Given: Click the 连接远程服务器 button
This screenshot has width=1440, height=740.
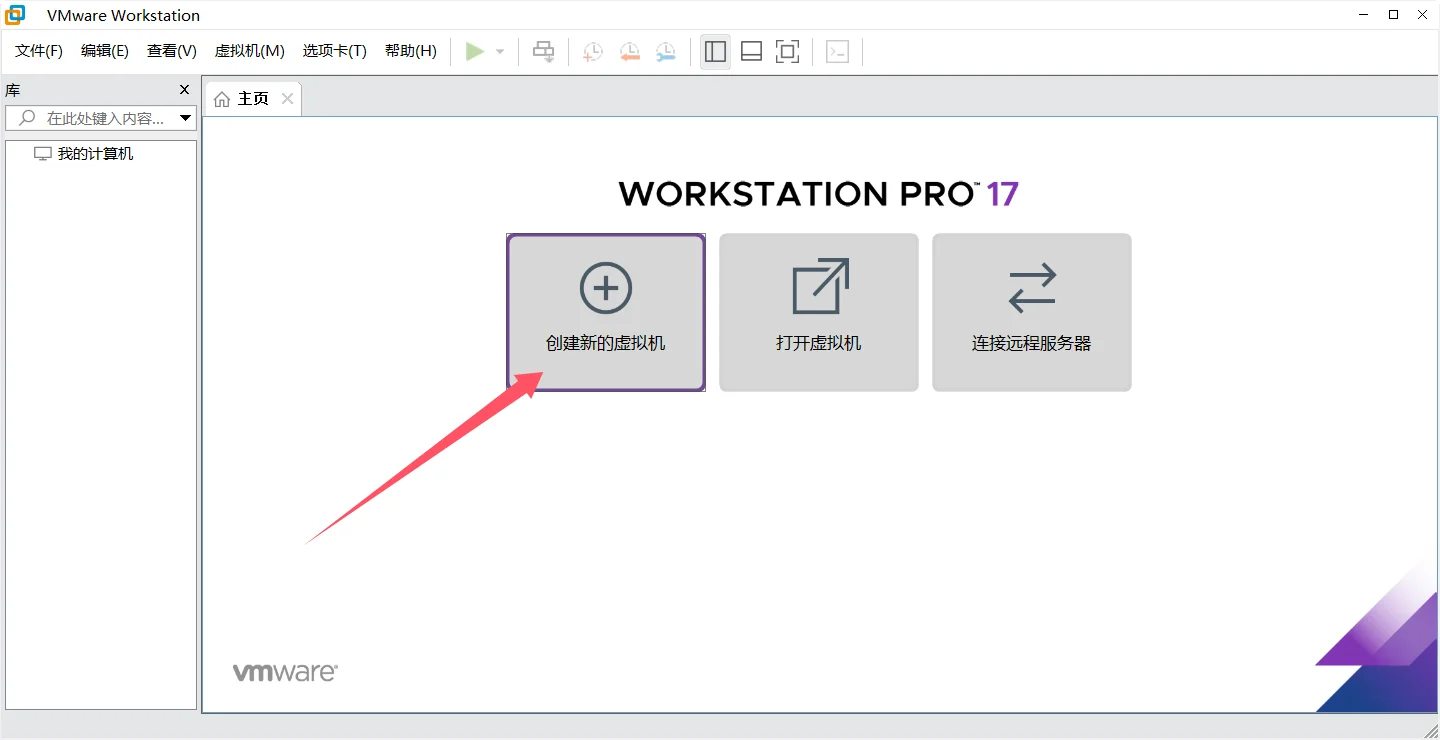Looking at the screenshot, I should tap(1032, 312).
